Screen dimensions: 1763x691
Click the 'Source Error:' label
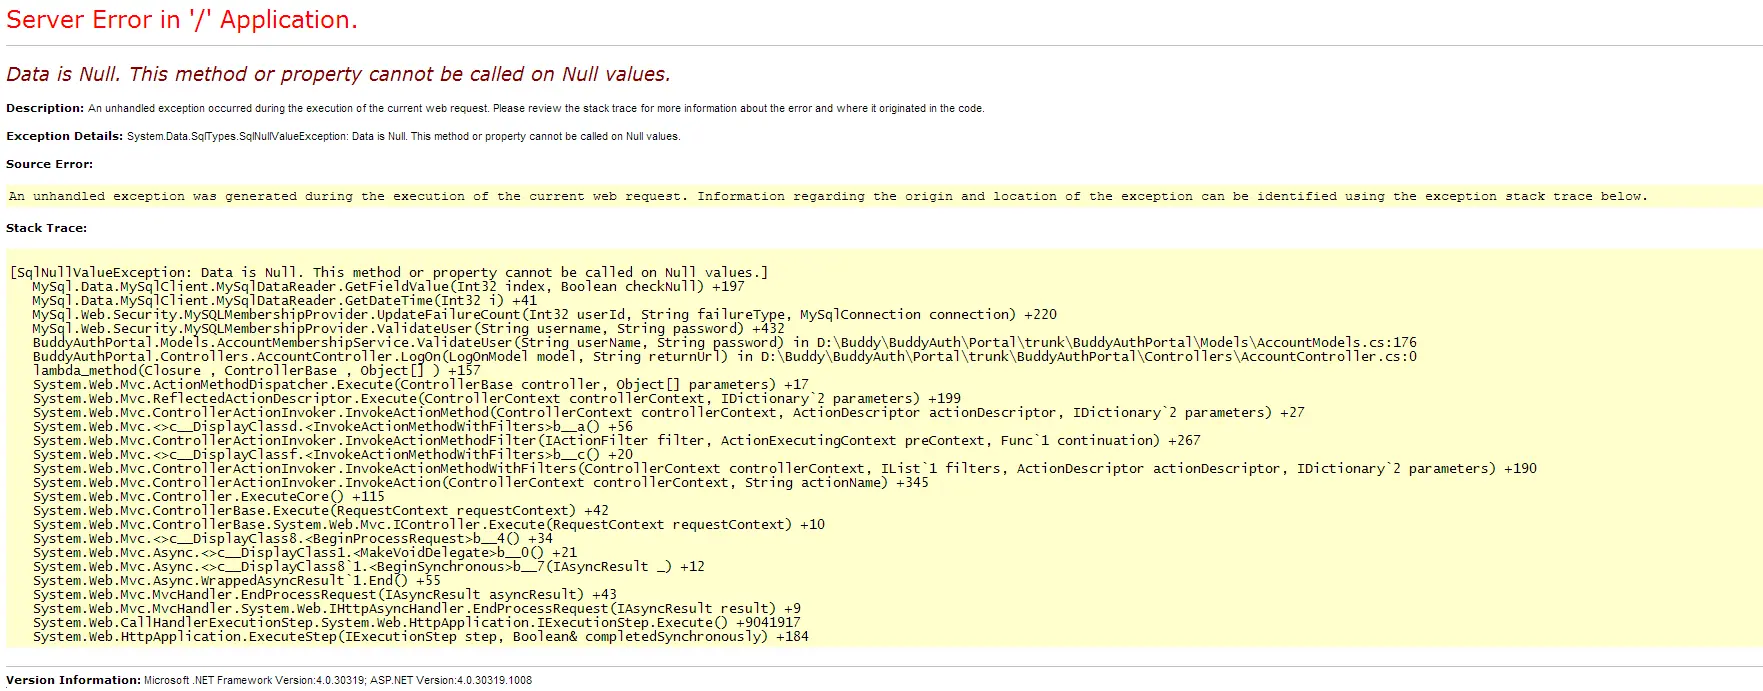point(49,164)
